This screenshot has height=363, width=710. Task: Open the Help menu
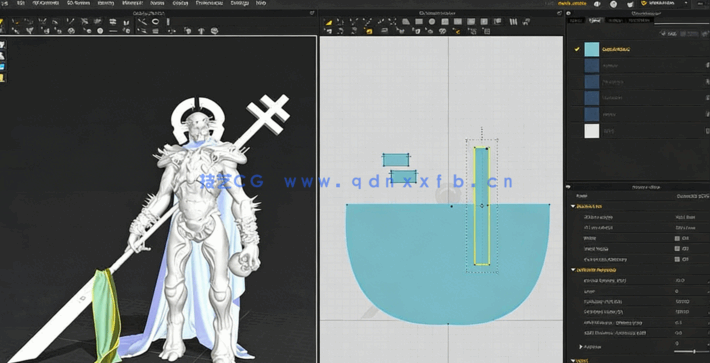coord(261,3)
